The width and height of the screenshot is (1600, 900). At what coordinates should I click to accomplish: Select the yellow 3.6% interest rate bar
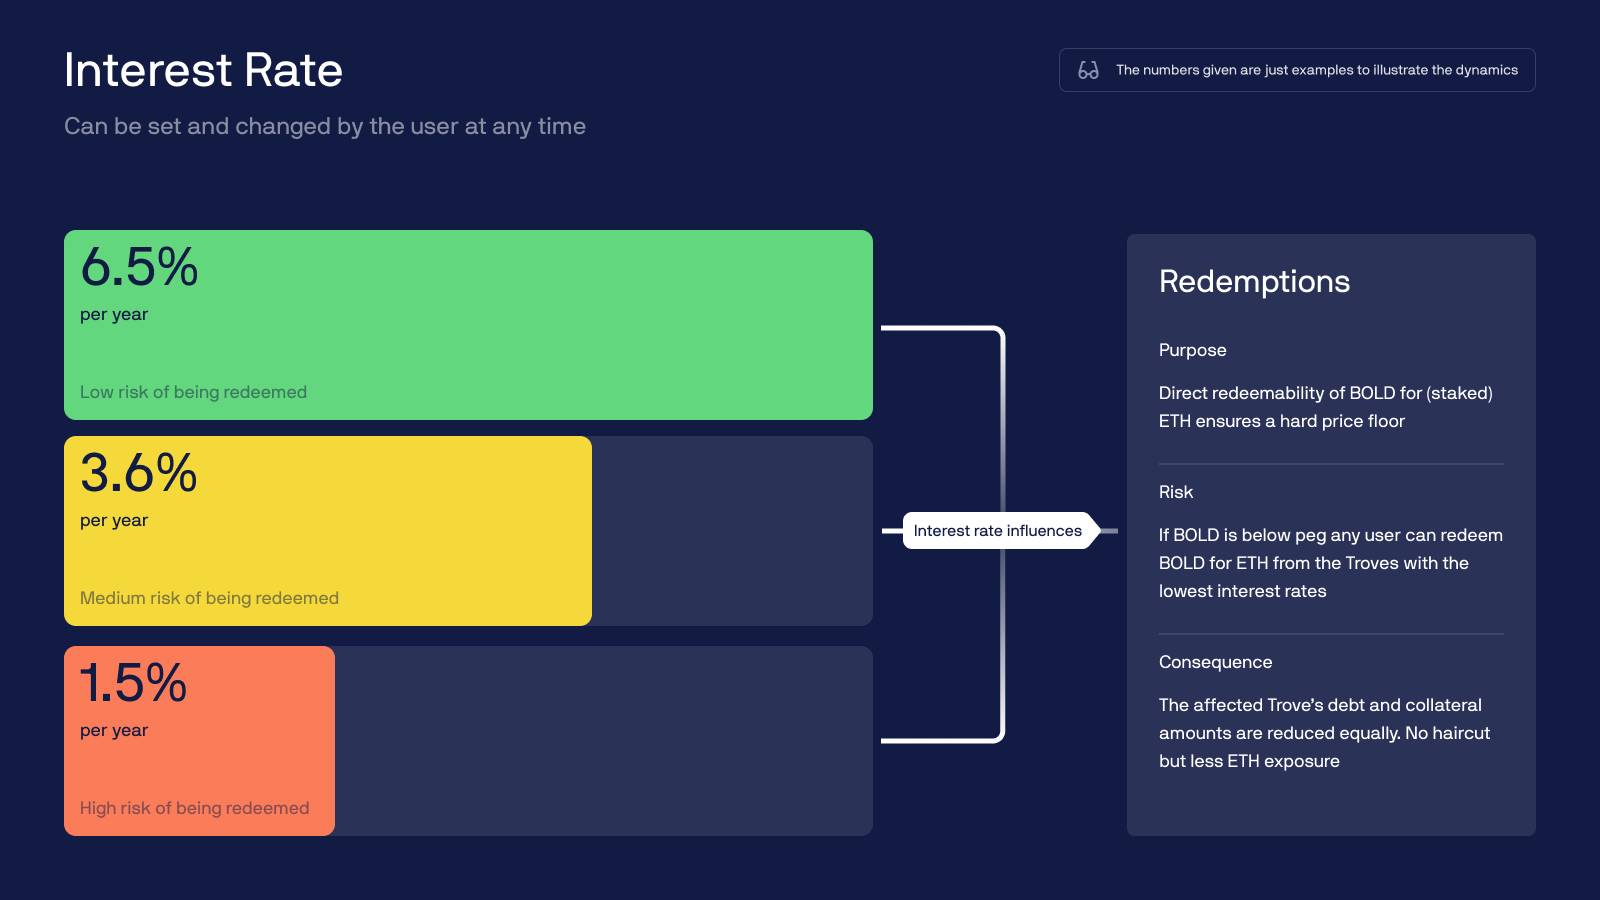(x=328, y=531)
